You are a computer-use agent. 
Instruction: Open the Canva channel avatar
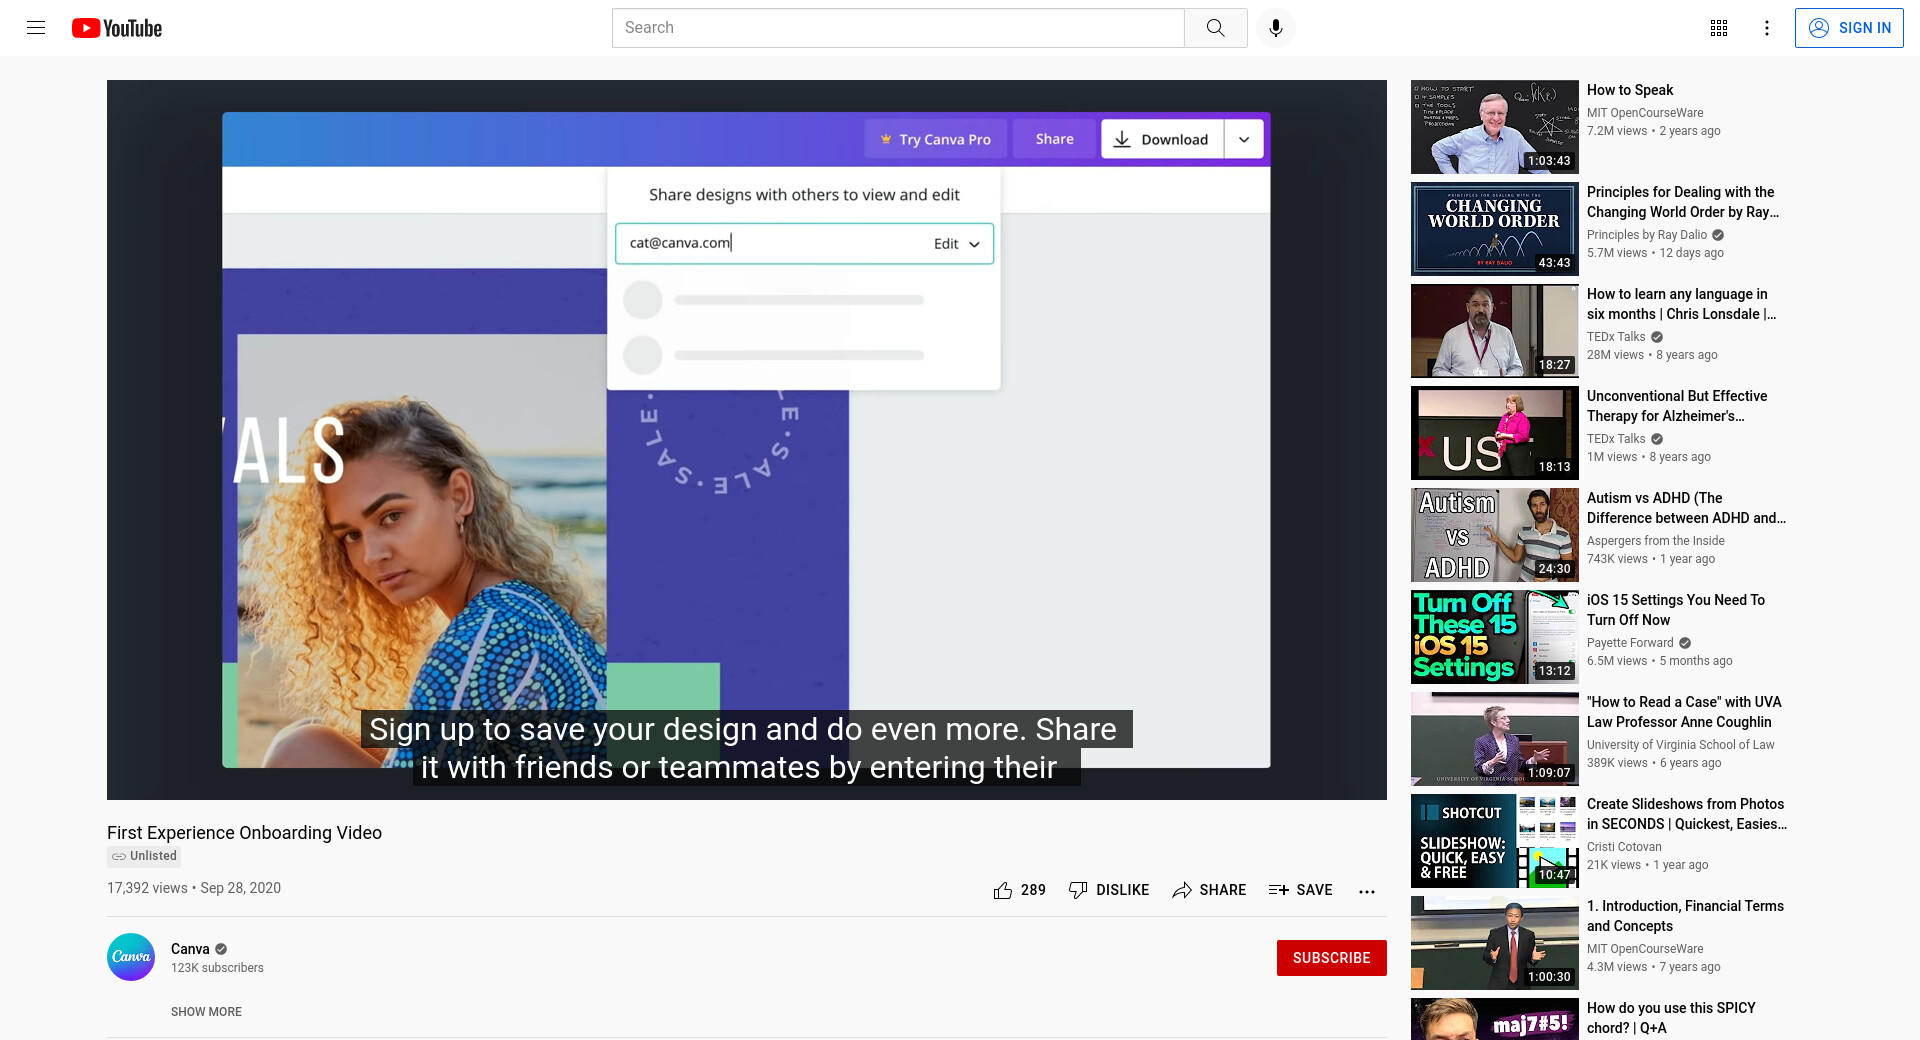(131, 957)
